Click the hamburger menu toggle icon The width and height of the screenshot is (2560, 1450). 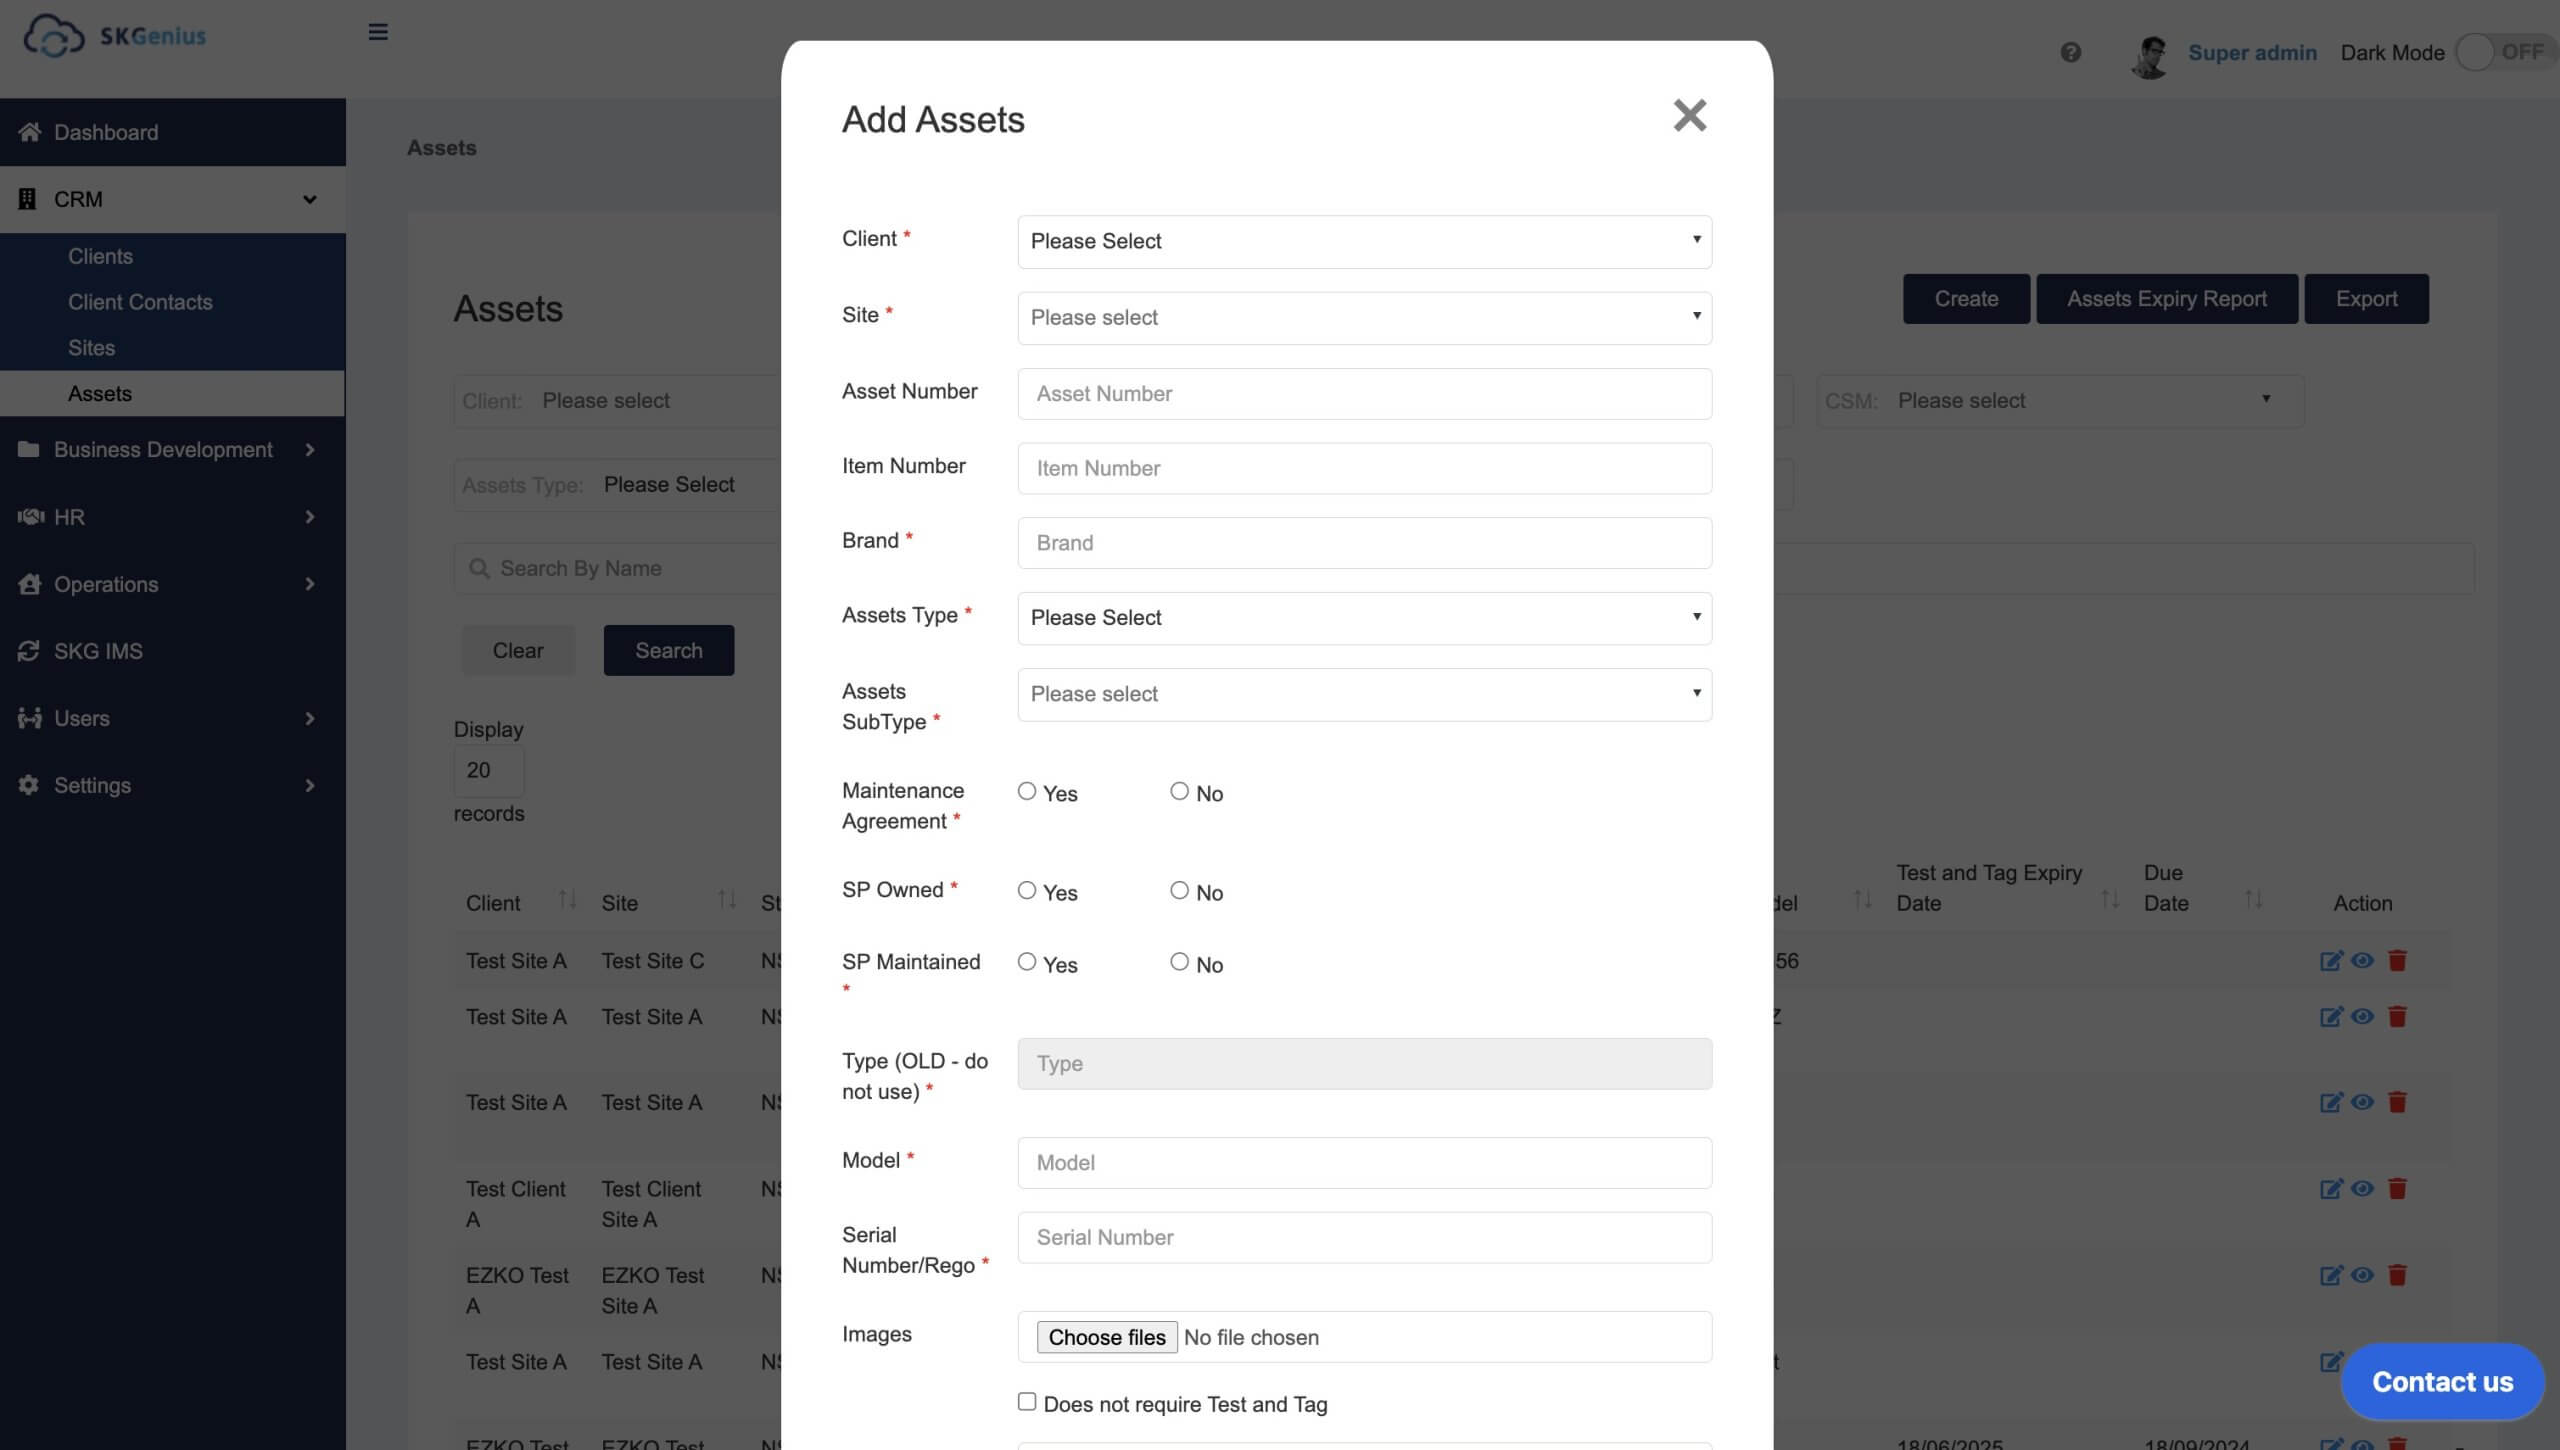pos(375,32)
